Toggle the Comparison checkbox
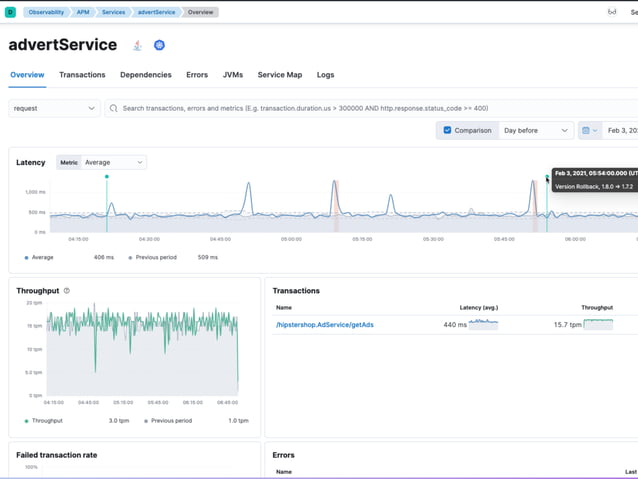Viewport: 638px width, 479px height. click(x=448, y=130)
